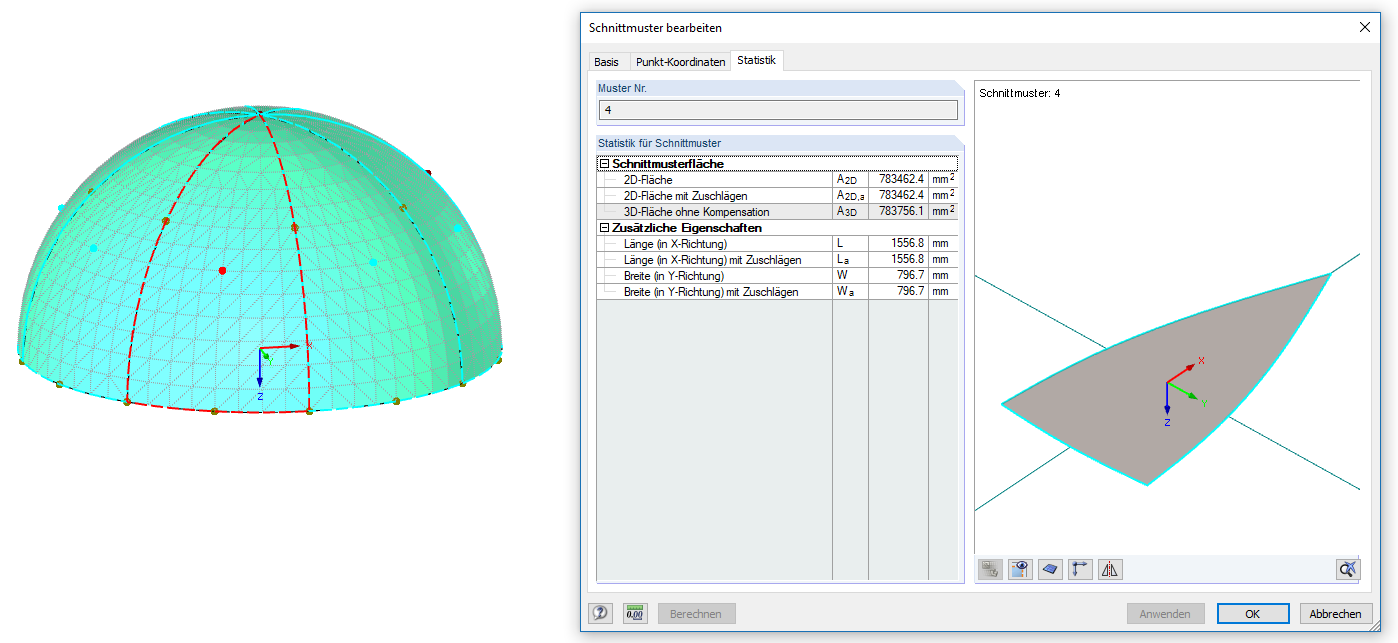
Task: Click the 3D area symbol A3D cell
Action: pyautogui.click(x=850, y=211)
